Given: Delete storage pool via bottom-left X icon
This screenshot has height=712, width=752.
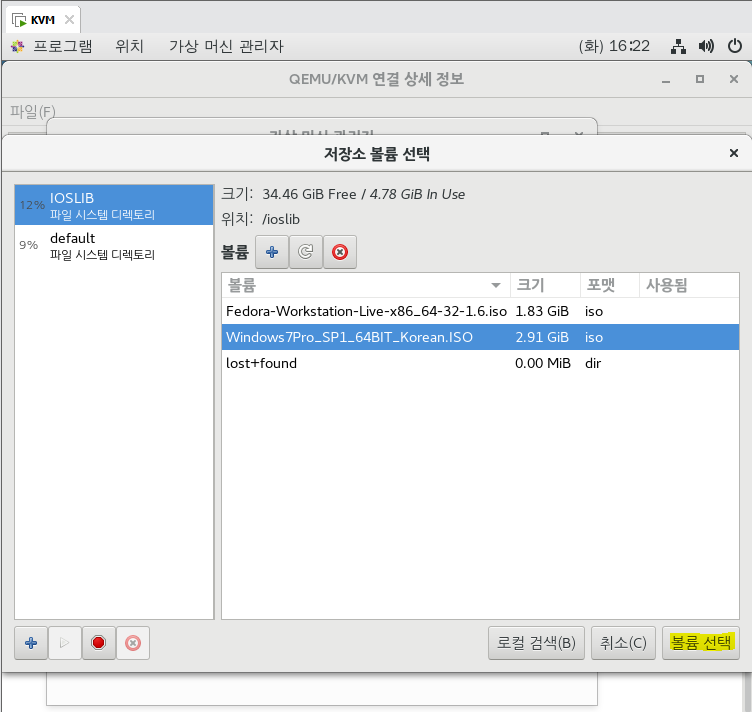Looking at the screenshot, I should pyautogui.click(x=133, y=642).
